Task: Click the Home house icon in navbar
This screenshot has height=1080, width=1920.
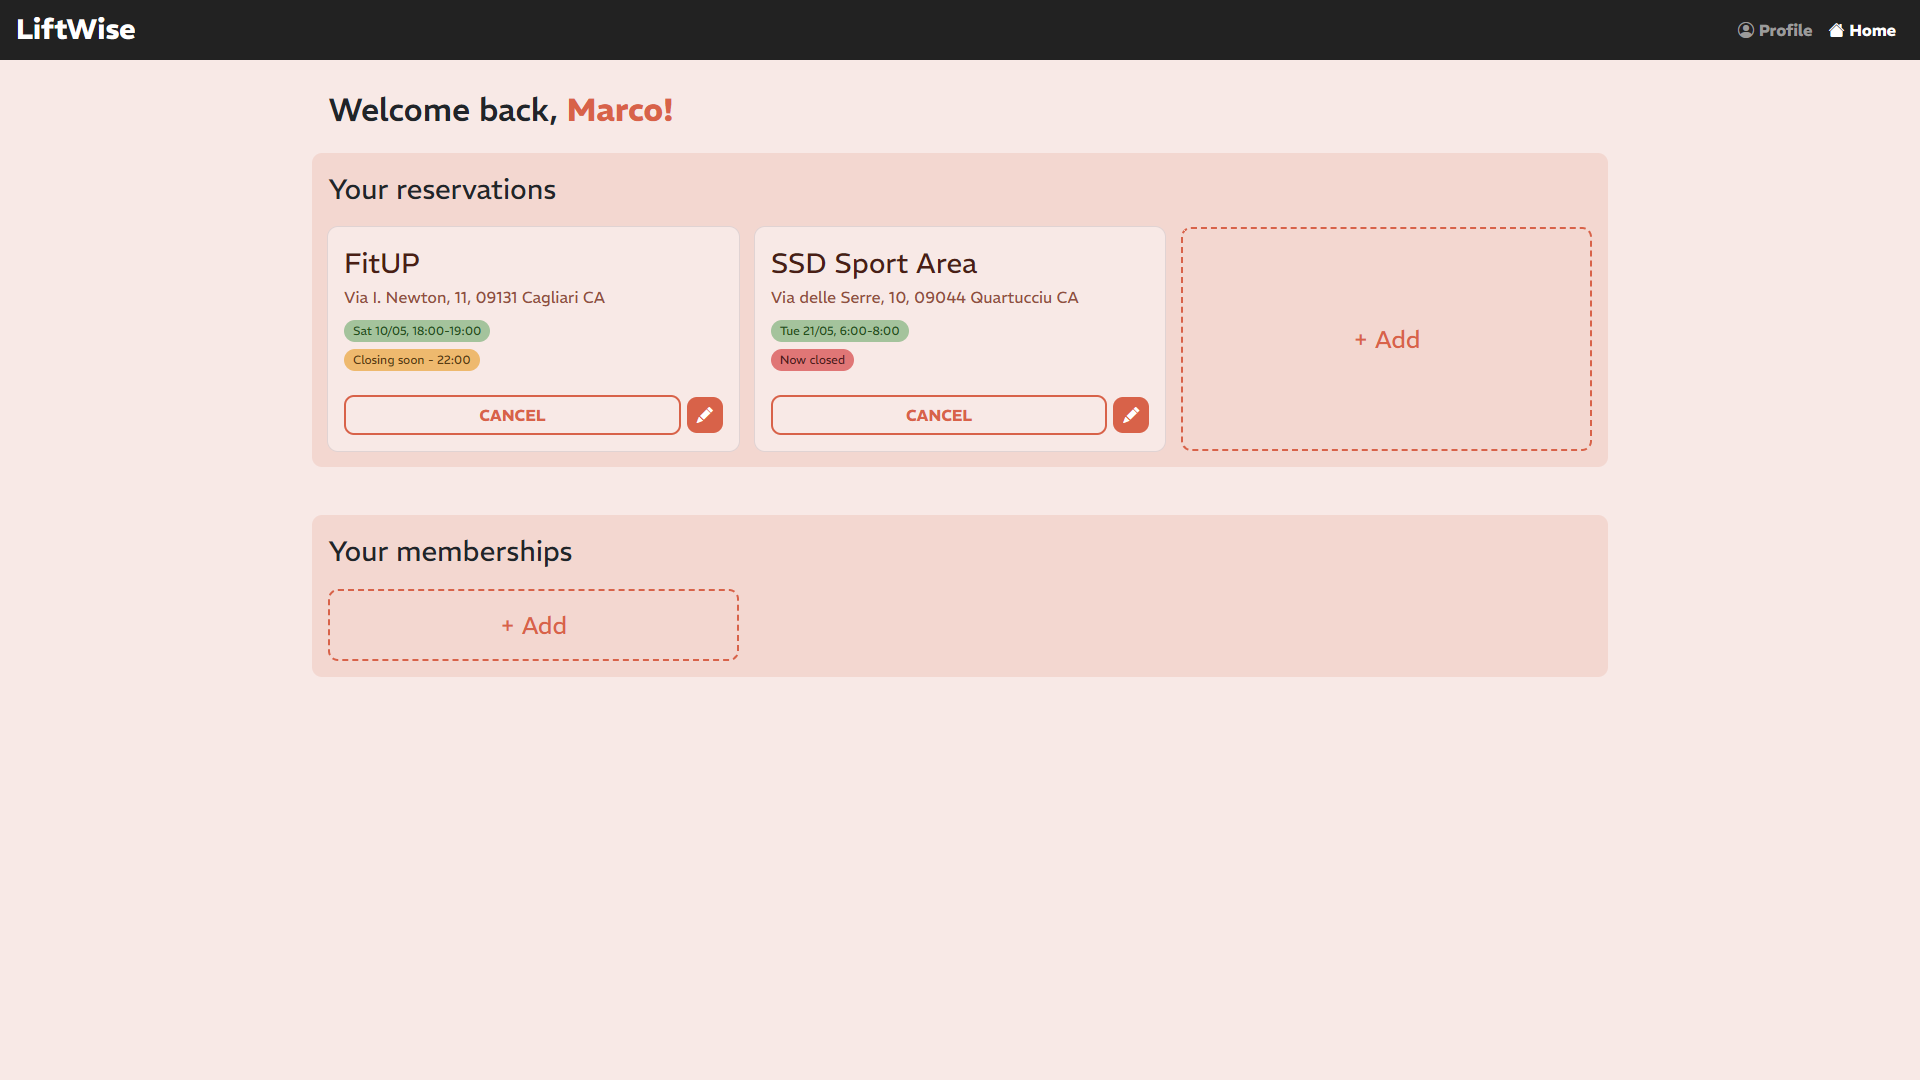Action: click(1836, 30)
